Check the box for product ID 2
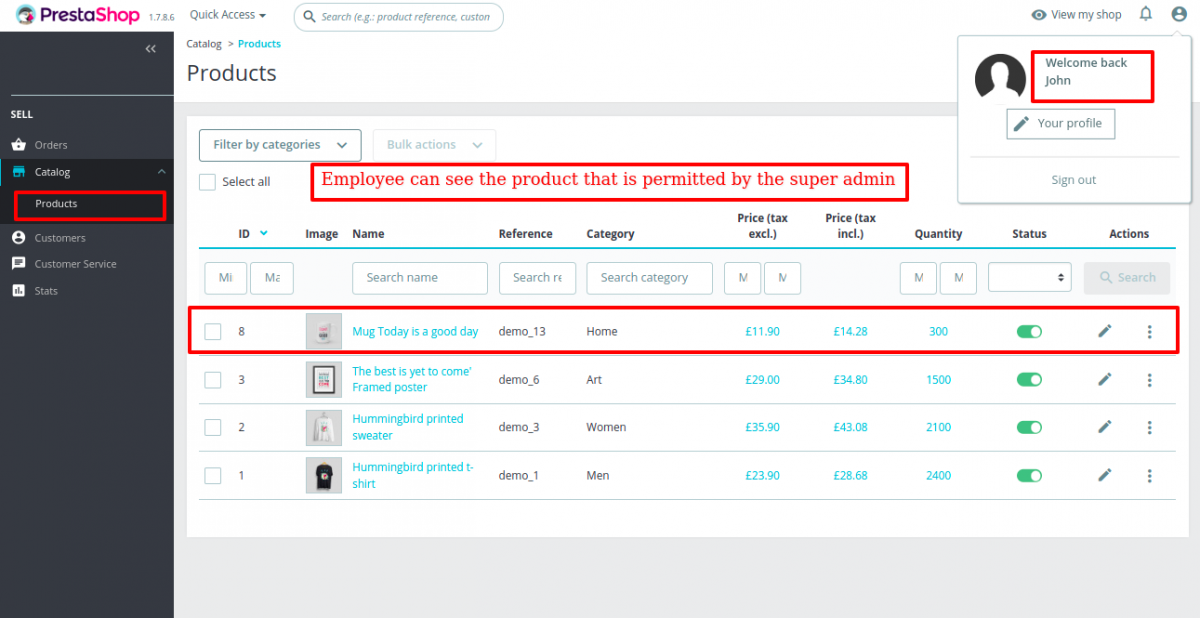The image size is (1200, 618). coord(213,427)
